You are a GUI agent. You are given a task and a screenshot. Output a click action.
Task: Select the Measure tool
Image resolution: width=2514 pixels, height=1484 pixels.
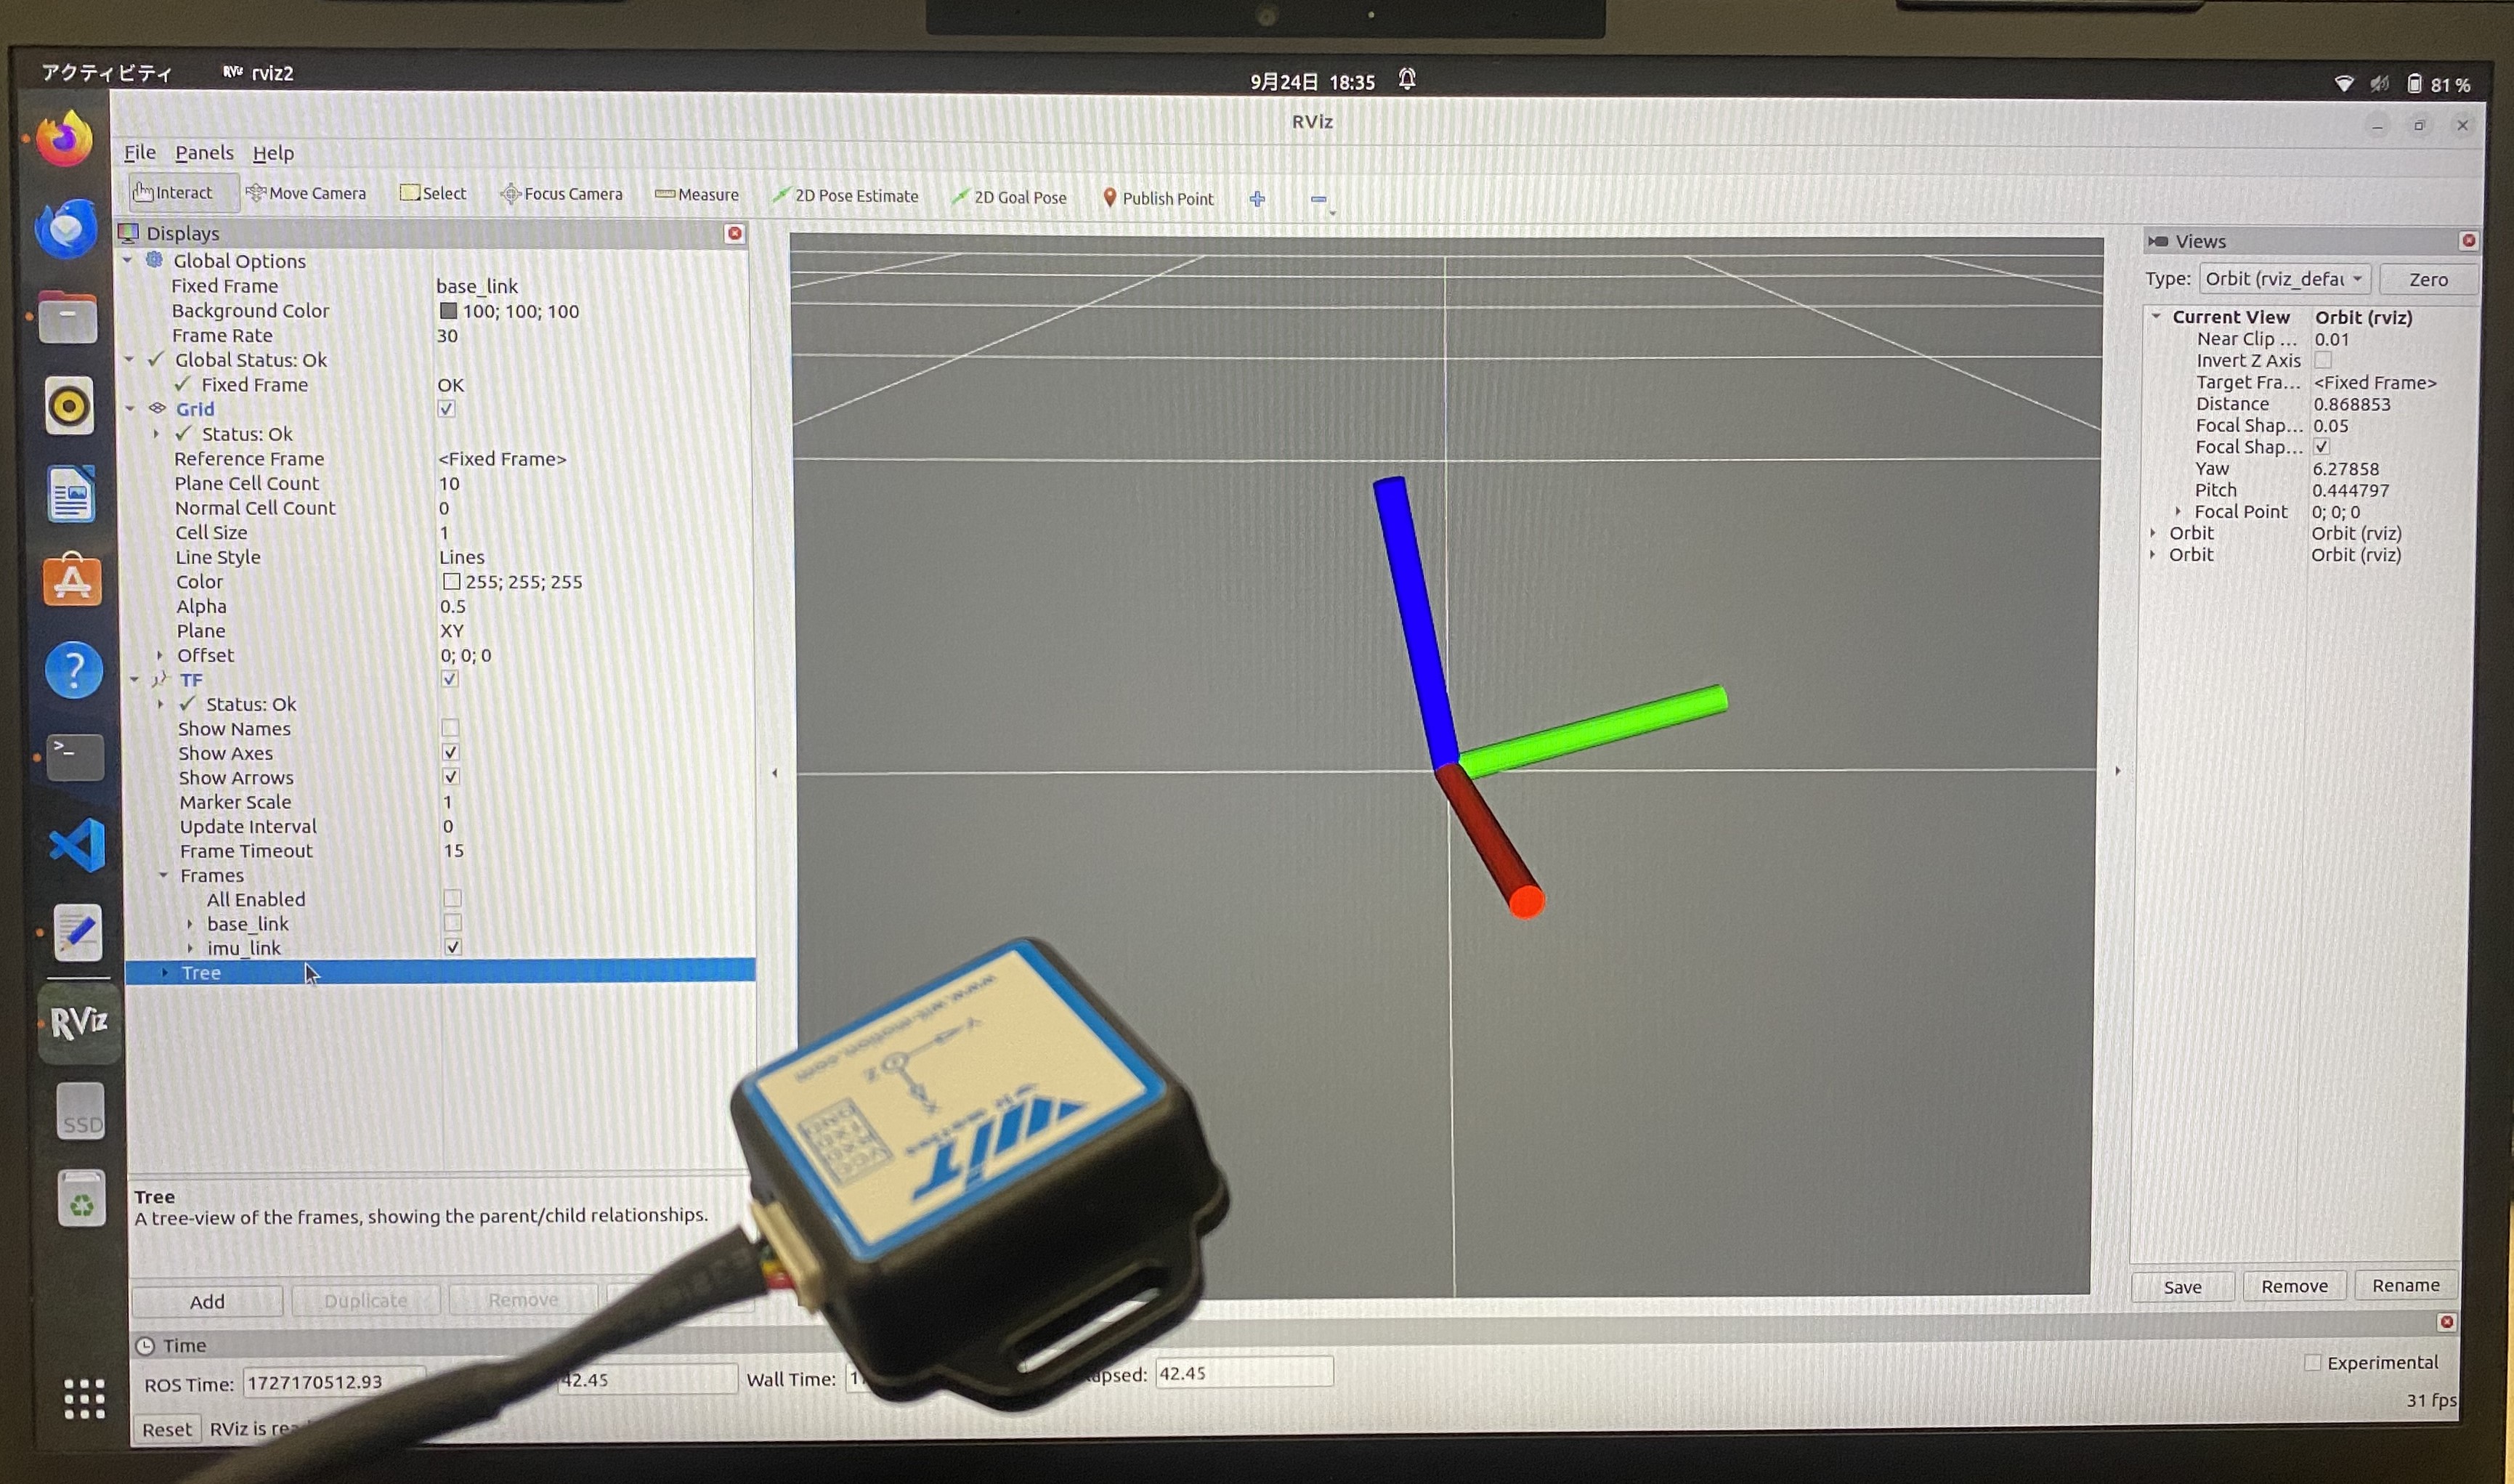point(697,195)
